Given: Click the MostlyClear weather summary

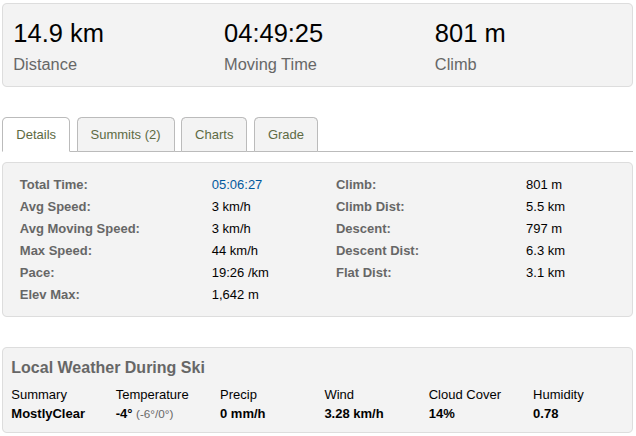Looking at the screenshot, I should 48,414.
